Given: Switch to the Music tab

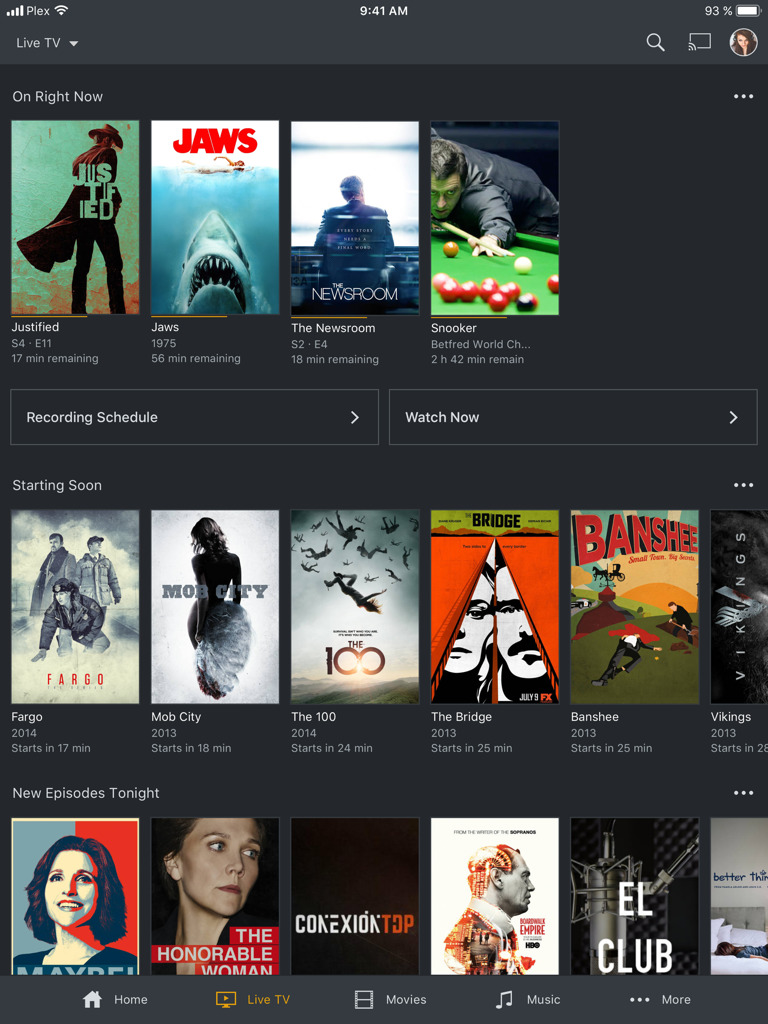Looking at the screenshot, I should [x=528, y=999].
